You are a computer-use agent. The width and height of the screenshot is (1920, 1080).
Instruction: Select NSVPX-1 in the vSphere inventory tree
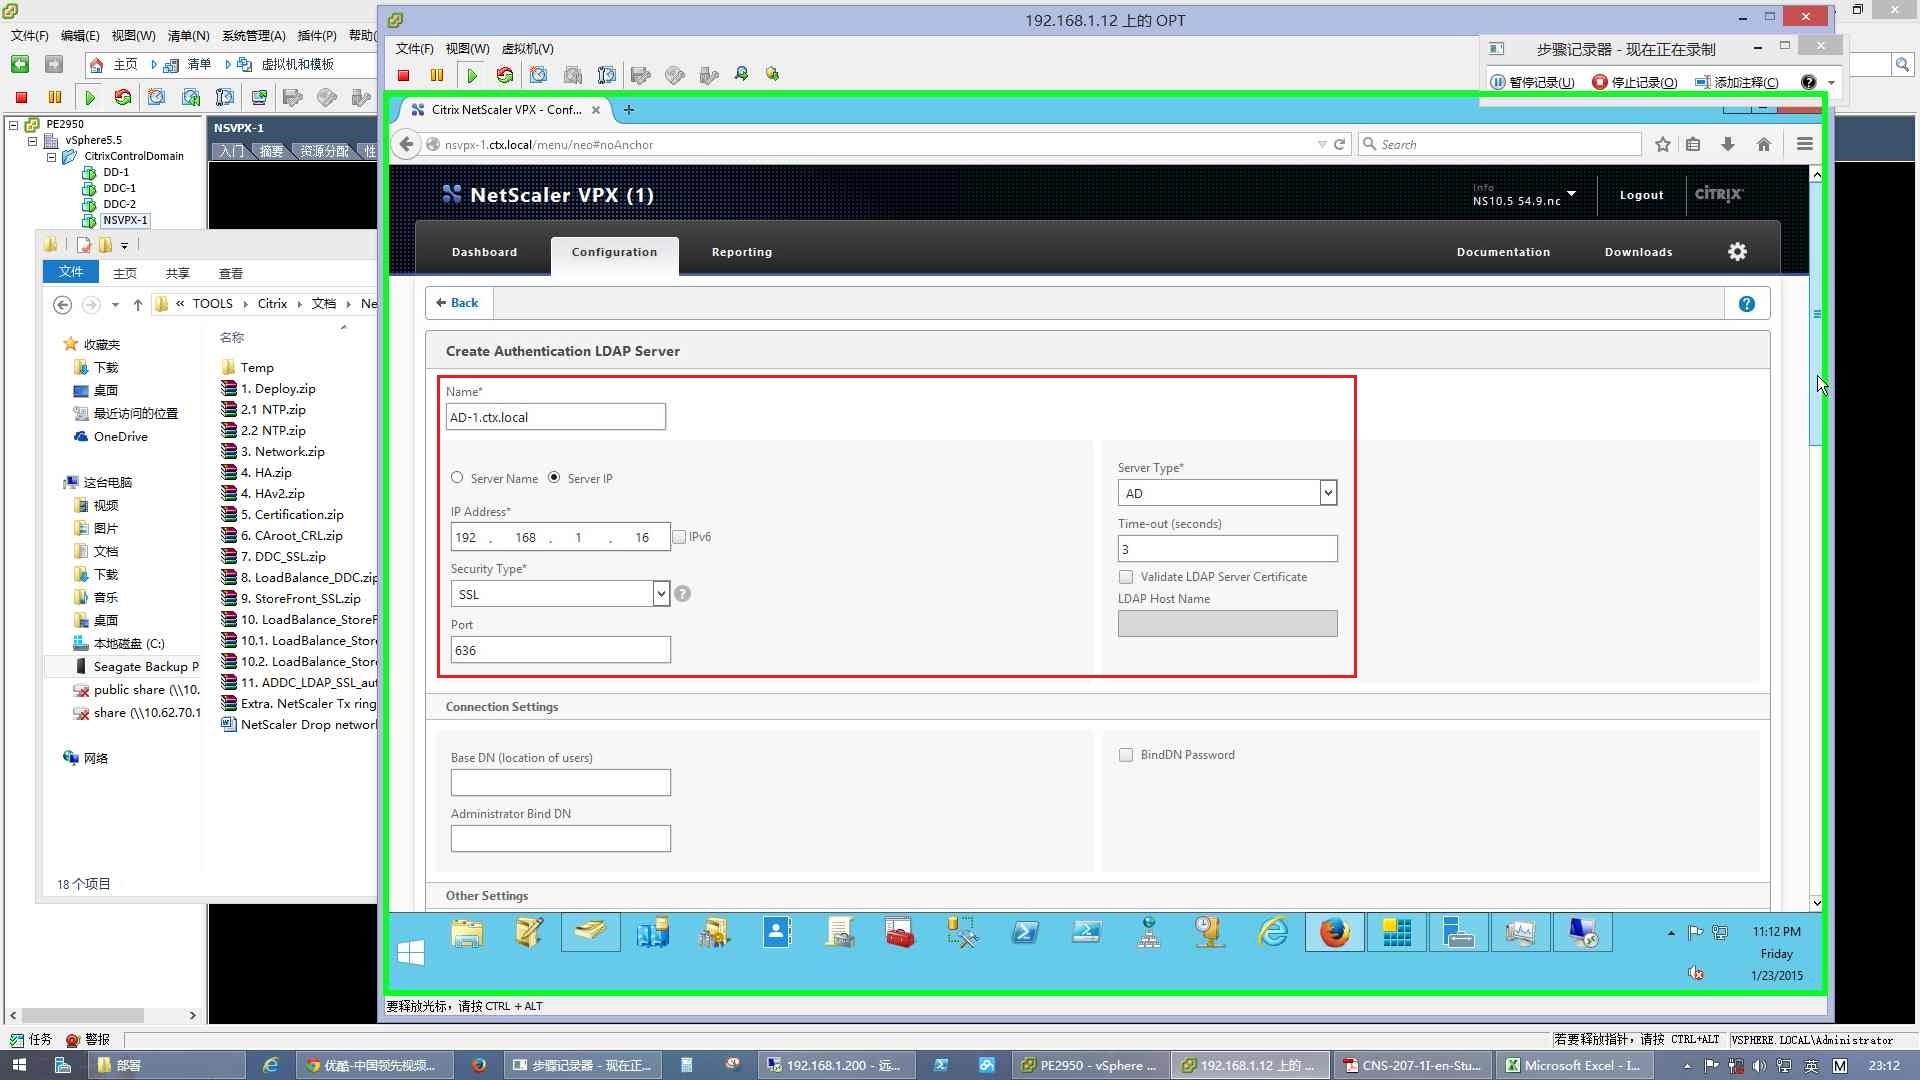(x=125, y=220)
